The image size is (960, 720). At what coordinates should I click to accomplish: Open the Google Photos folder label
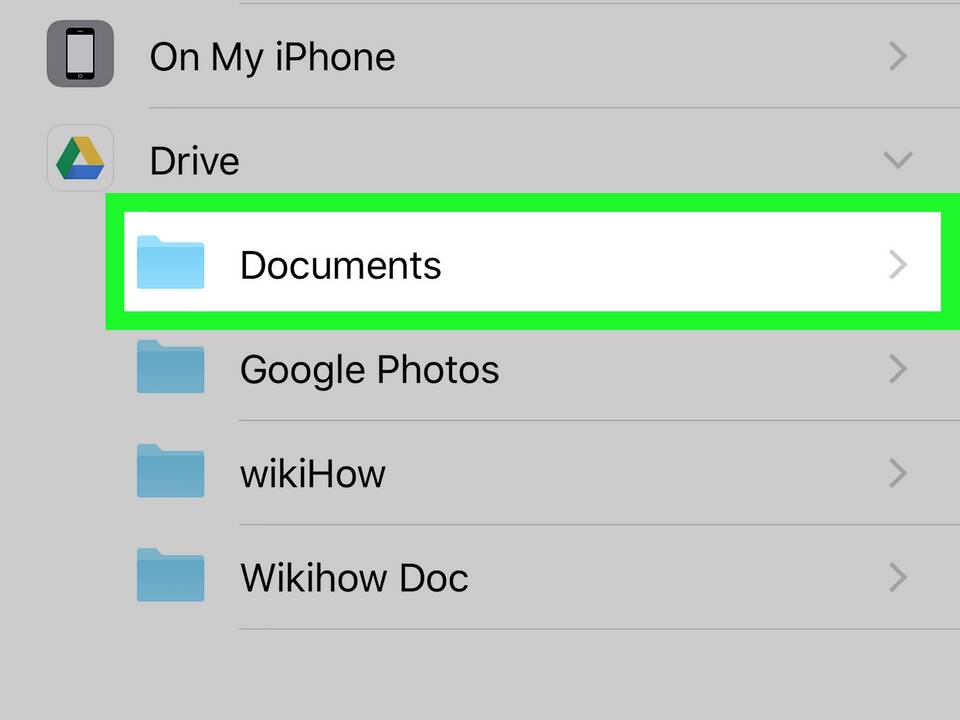369,370
